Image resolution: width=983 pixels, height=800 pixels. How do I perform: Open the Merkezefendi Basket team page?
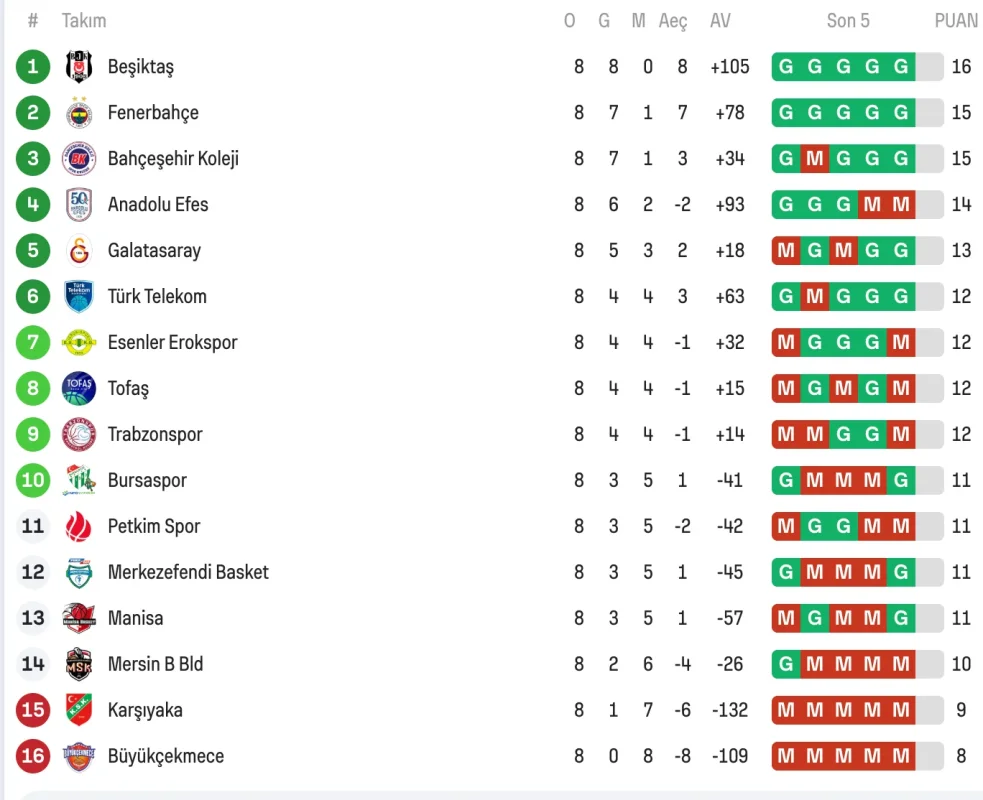188,573
